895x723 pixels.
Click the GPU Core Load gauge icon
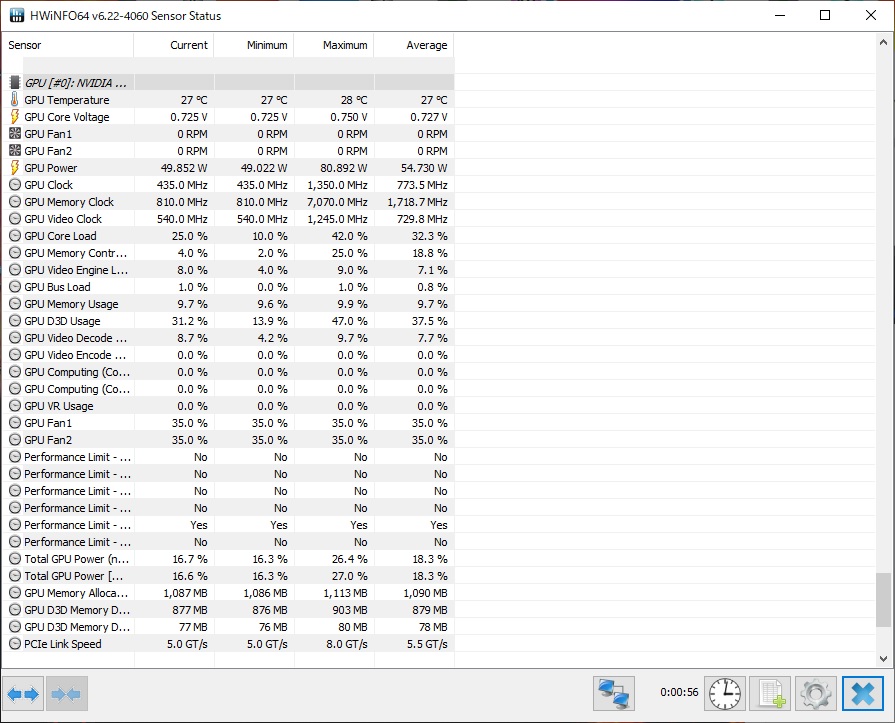pos(15,236)
